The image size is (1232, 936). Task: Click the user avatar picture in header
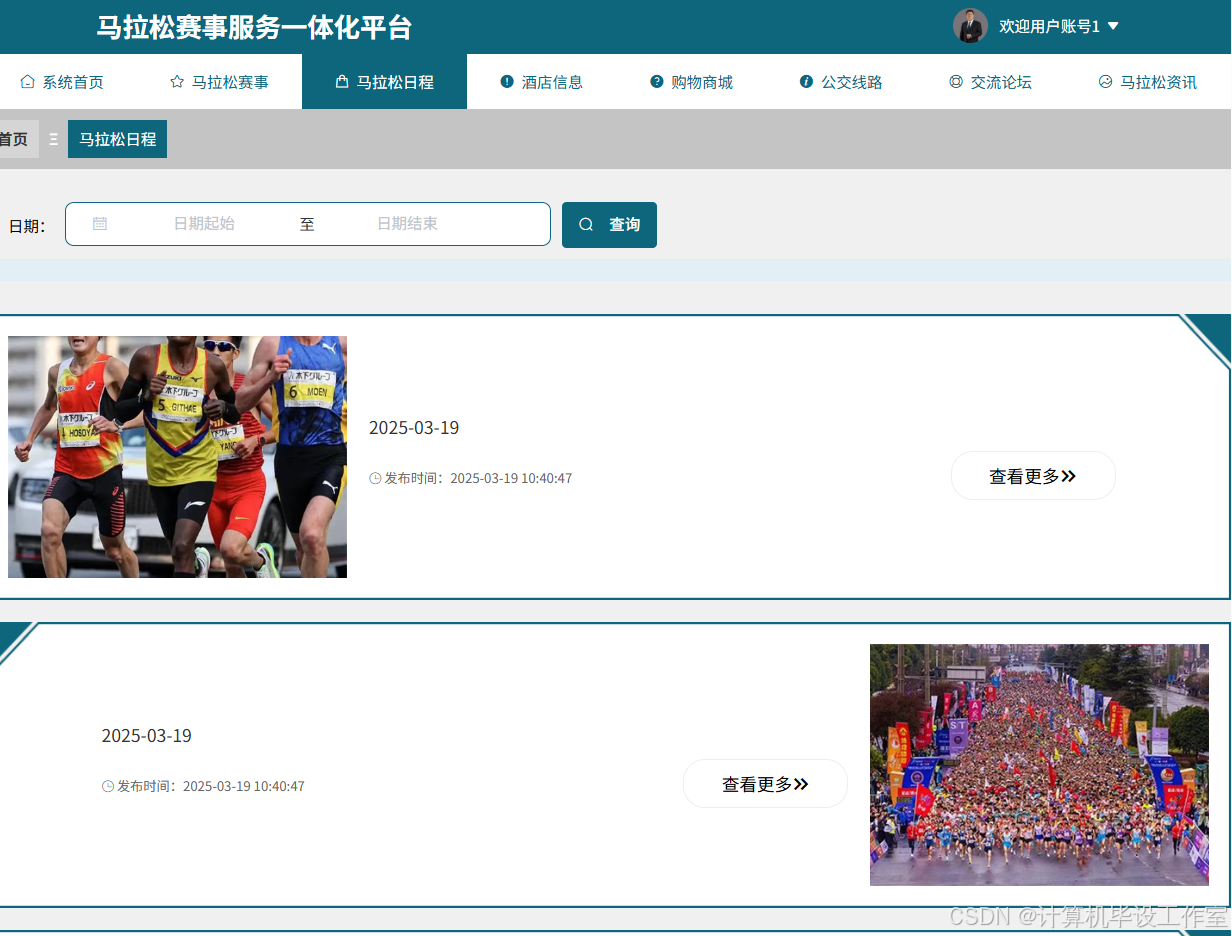coord(970,26)
